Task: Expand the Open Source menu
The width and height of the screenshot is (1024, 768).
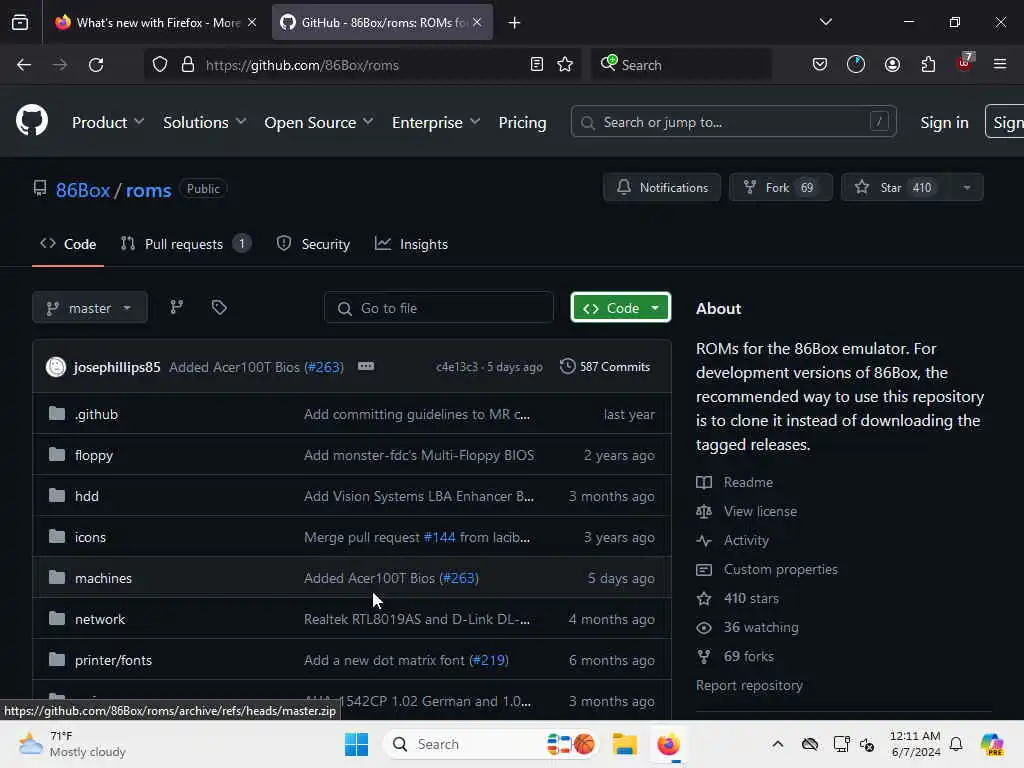Action: click(x=319, y=122)
